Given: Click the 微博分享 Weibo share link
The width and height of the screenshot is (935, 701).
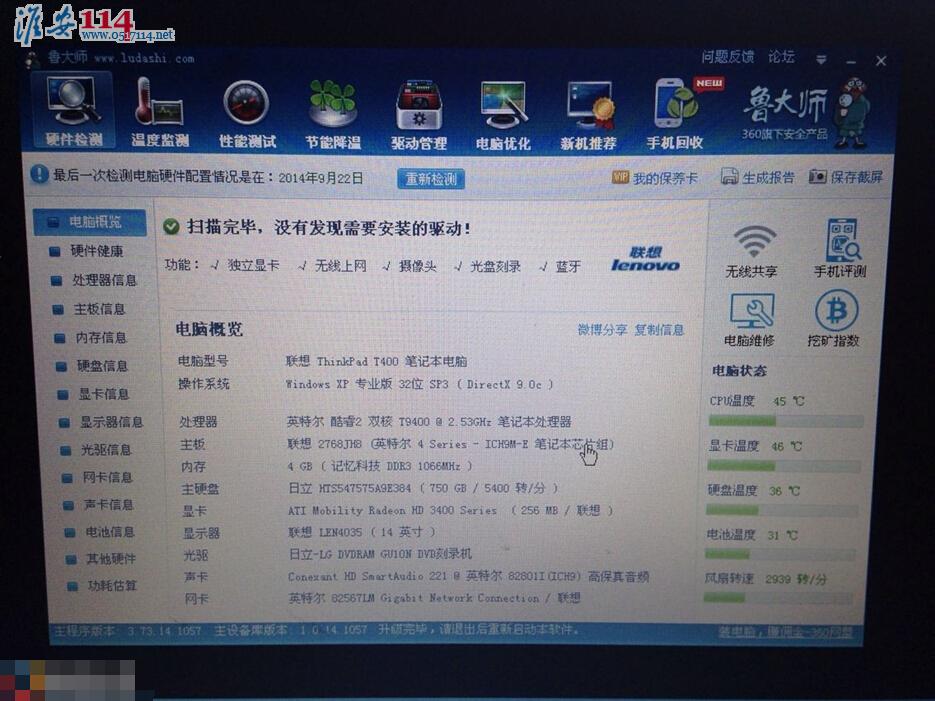Looking at the screenshot, I should pyautogui.click(x=602, y=329).
